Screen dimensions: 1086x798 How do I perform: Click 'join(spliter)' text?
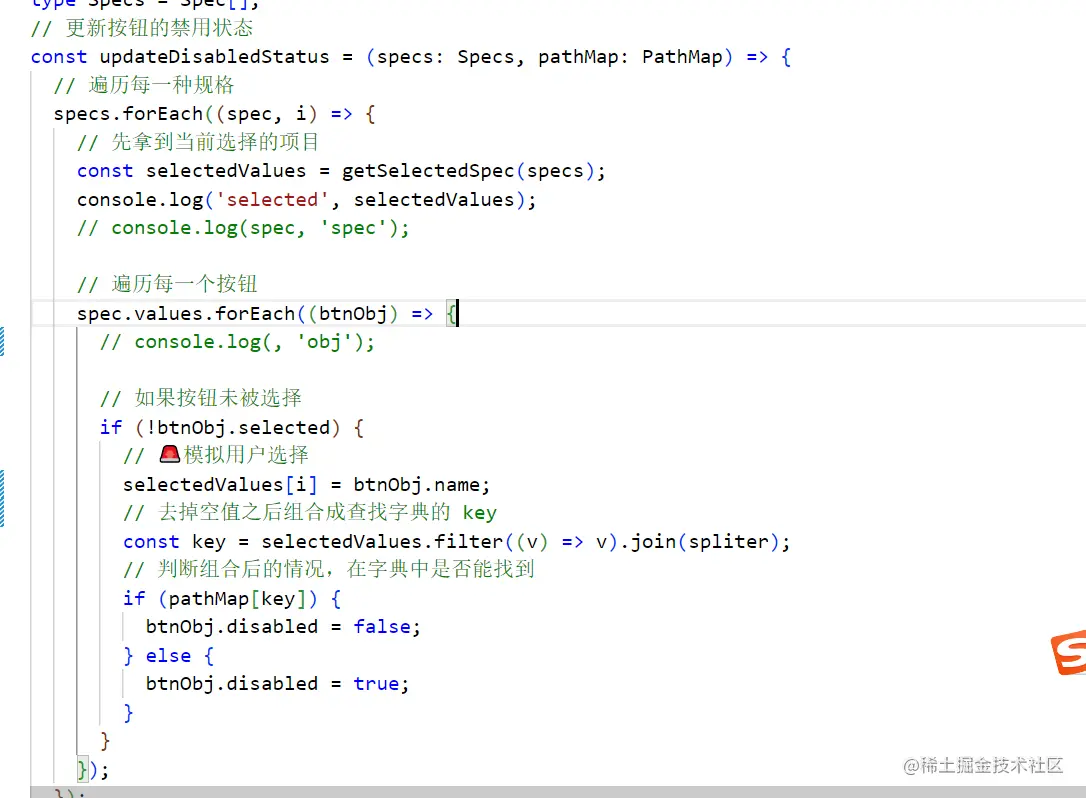click(x=705, y=542)
